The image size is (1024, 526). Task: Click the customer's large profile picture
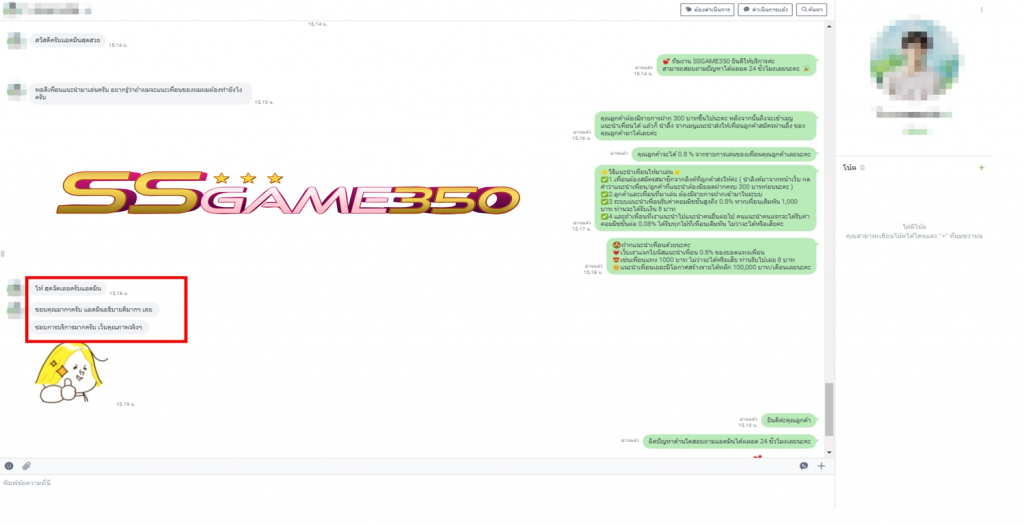click(915, 59)
